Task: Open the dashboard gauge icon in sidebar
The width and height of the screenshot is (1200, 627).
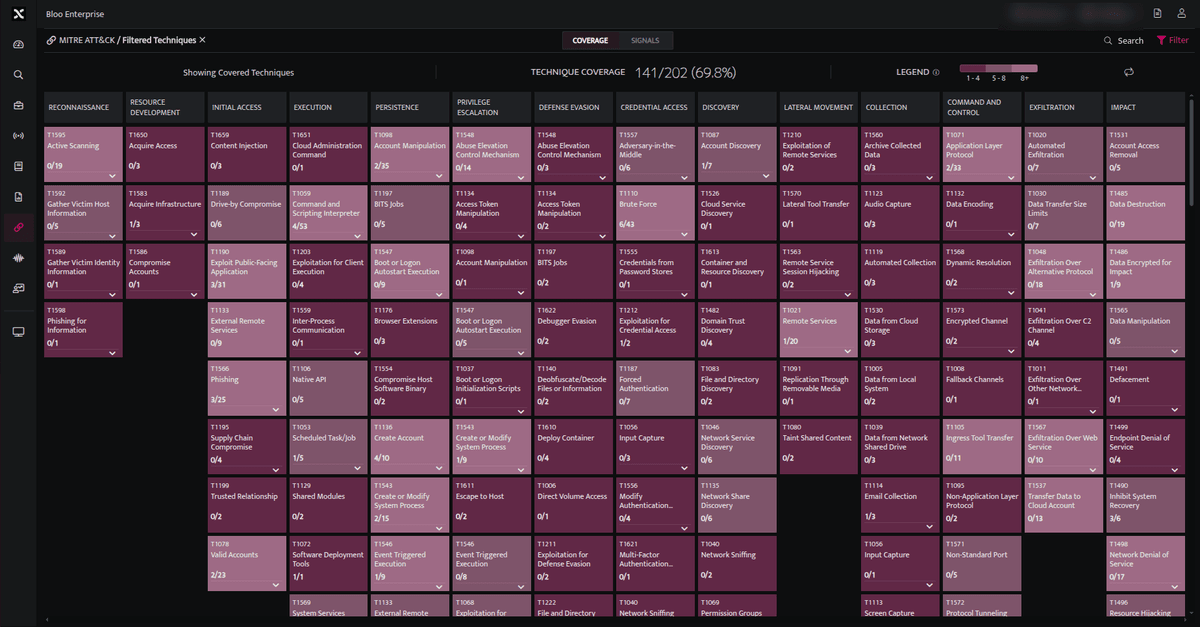Action: click(x=18, y=45)
